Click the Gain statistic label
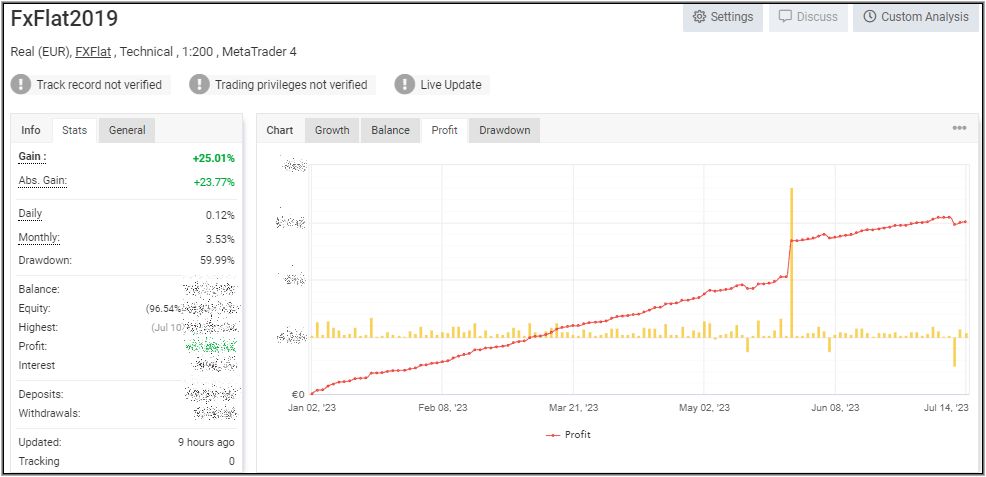 click(33, 157)
